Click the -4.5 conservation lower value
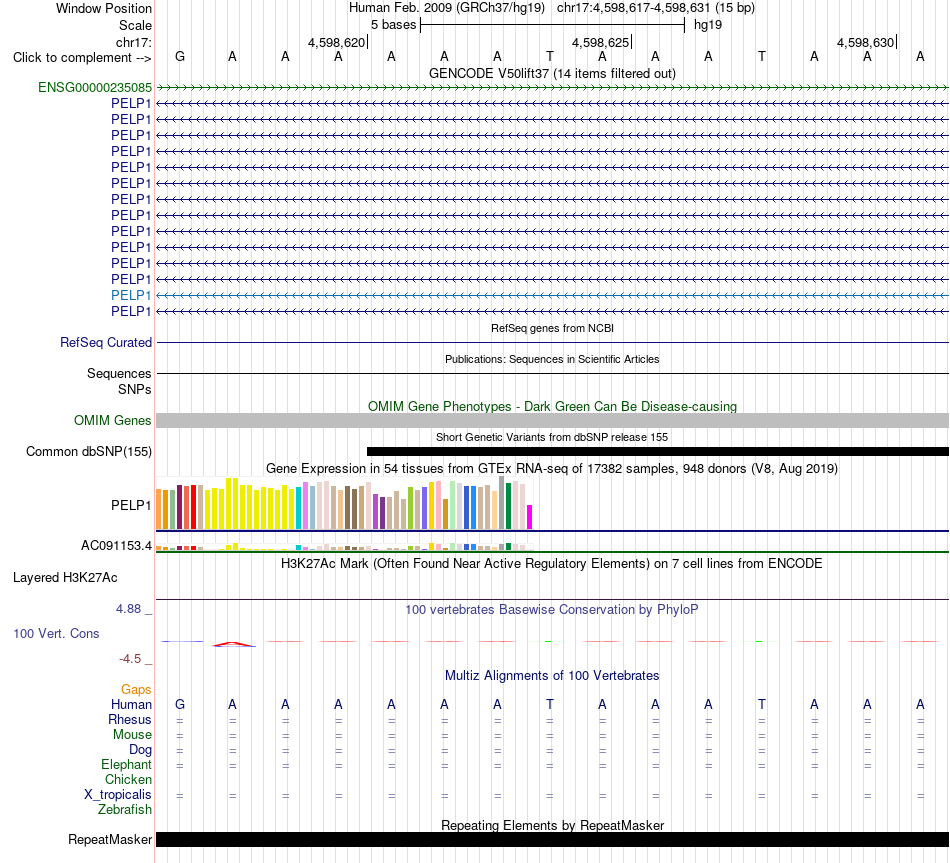The height and width of the screenshot is (863, 950). coord(130,659)
